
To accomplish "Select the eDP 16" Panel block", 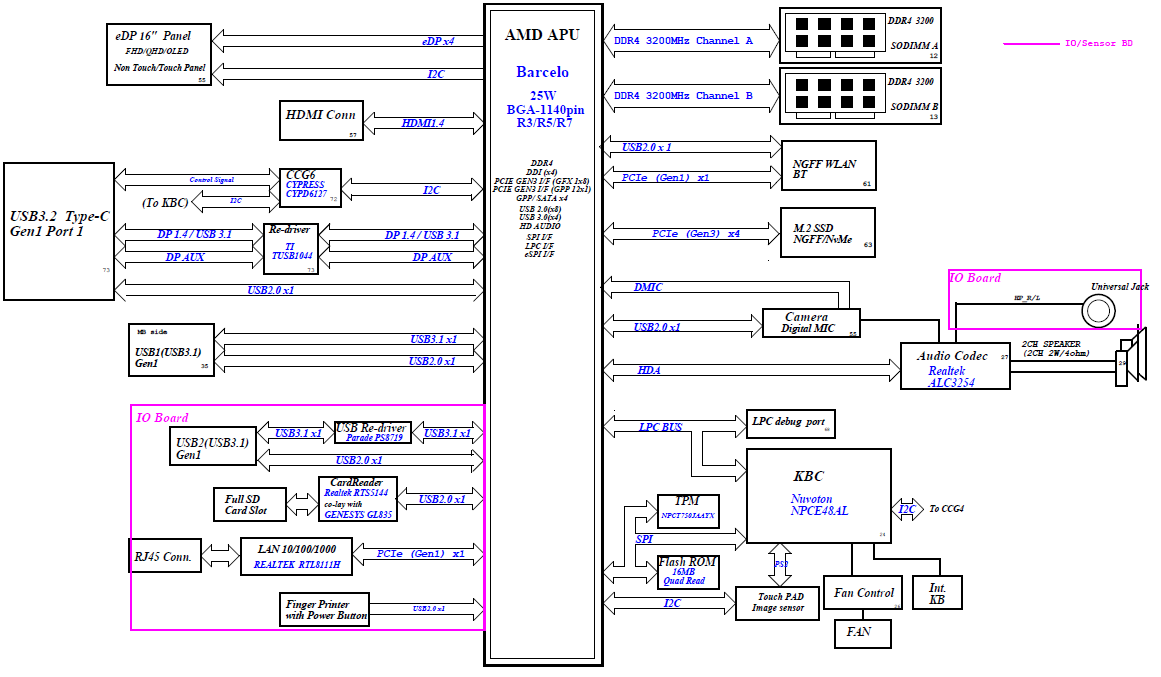I will coord(162,55).
